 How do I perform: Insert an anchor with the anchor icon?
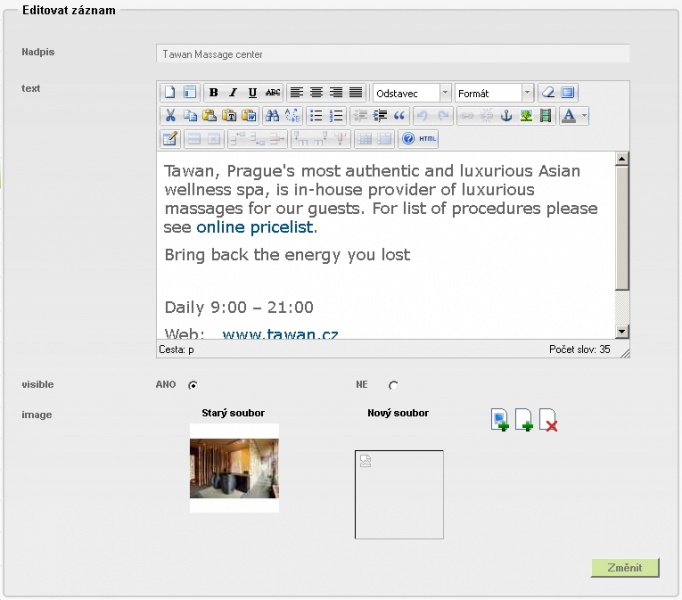click(x=506, y=116)
